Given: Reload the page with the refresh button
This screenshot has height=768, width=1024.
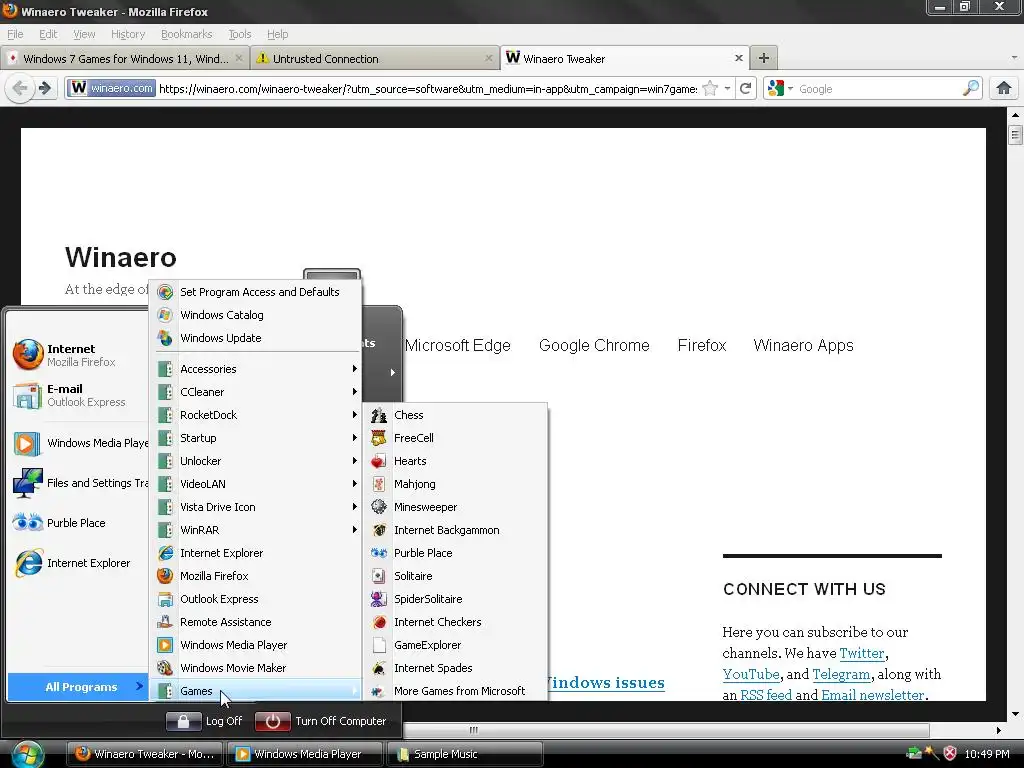Looking at the screenshot, I should coord(745,88).
